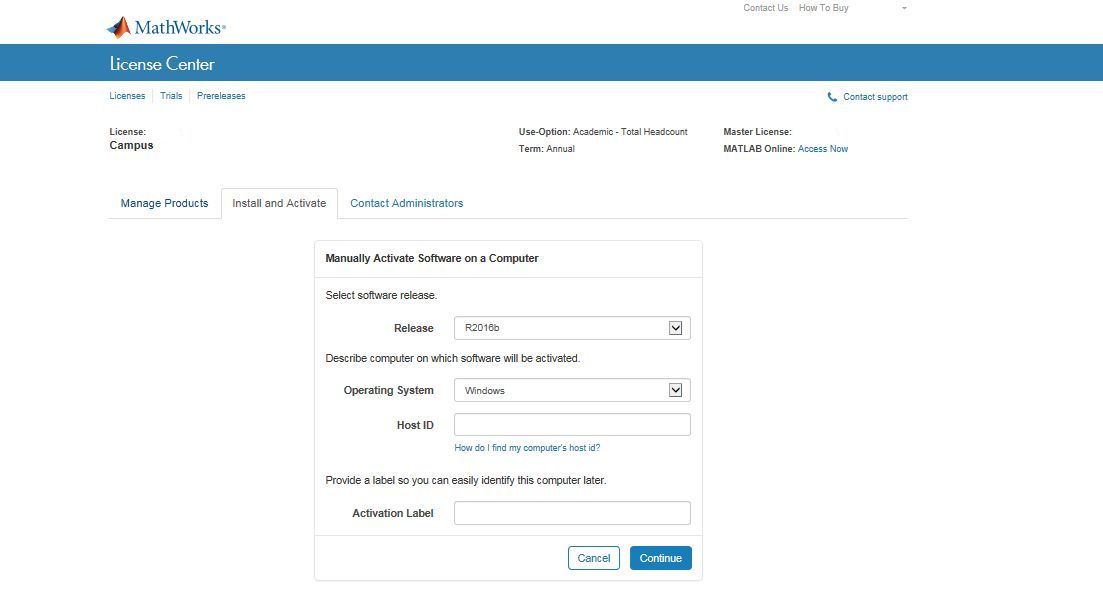Click the phone icon beside Contact support

[x=832, y=97]
